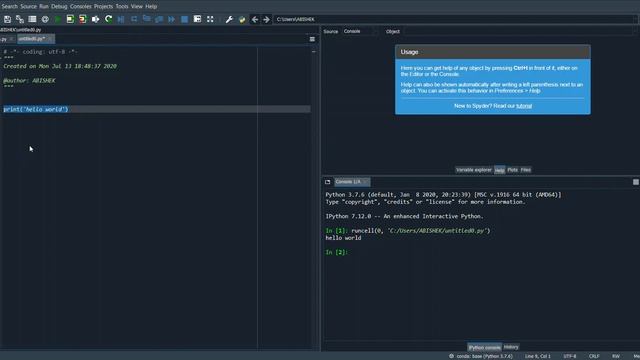Run cell and advance icon
The image size is (640, 360).
pyautogui.click(x=83, y=19)
